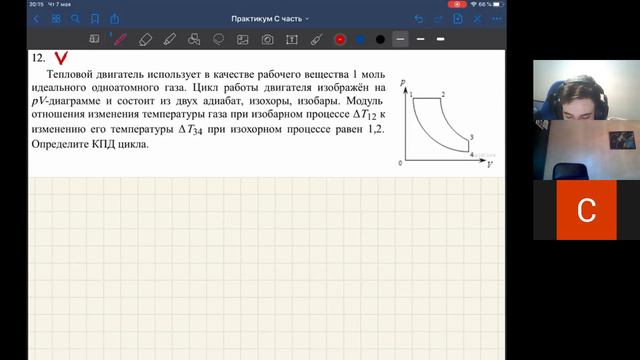Screen dimensions: 640x360
Task: Click the pV-diagram image in problem 12
Action: (446, 123)
